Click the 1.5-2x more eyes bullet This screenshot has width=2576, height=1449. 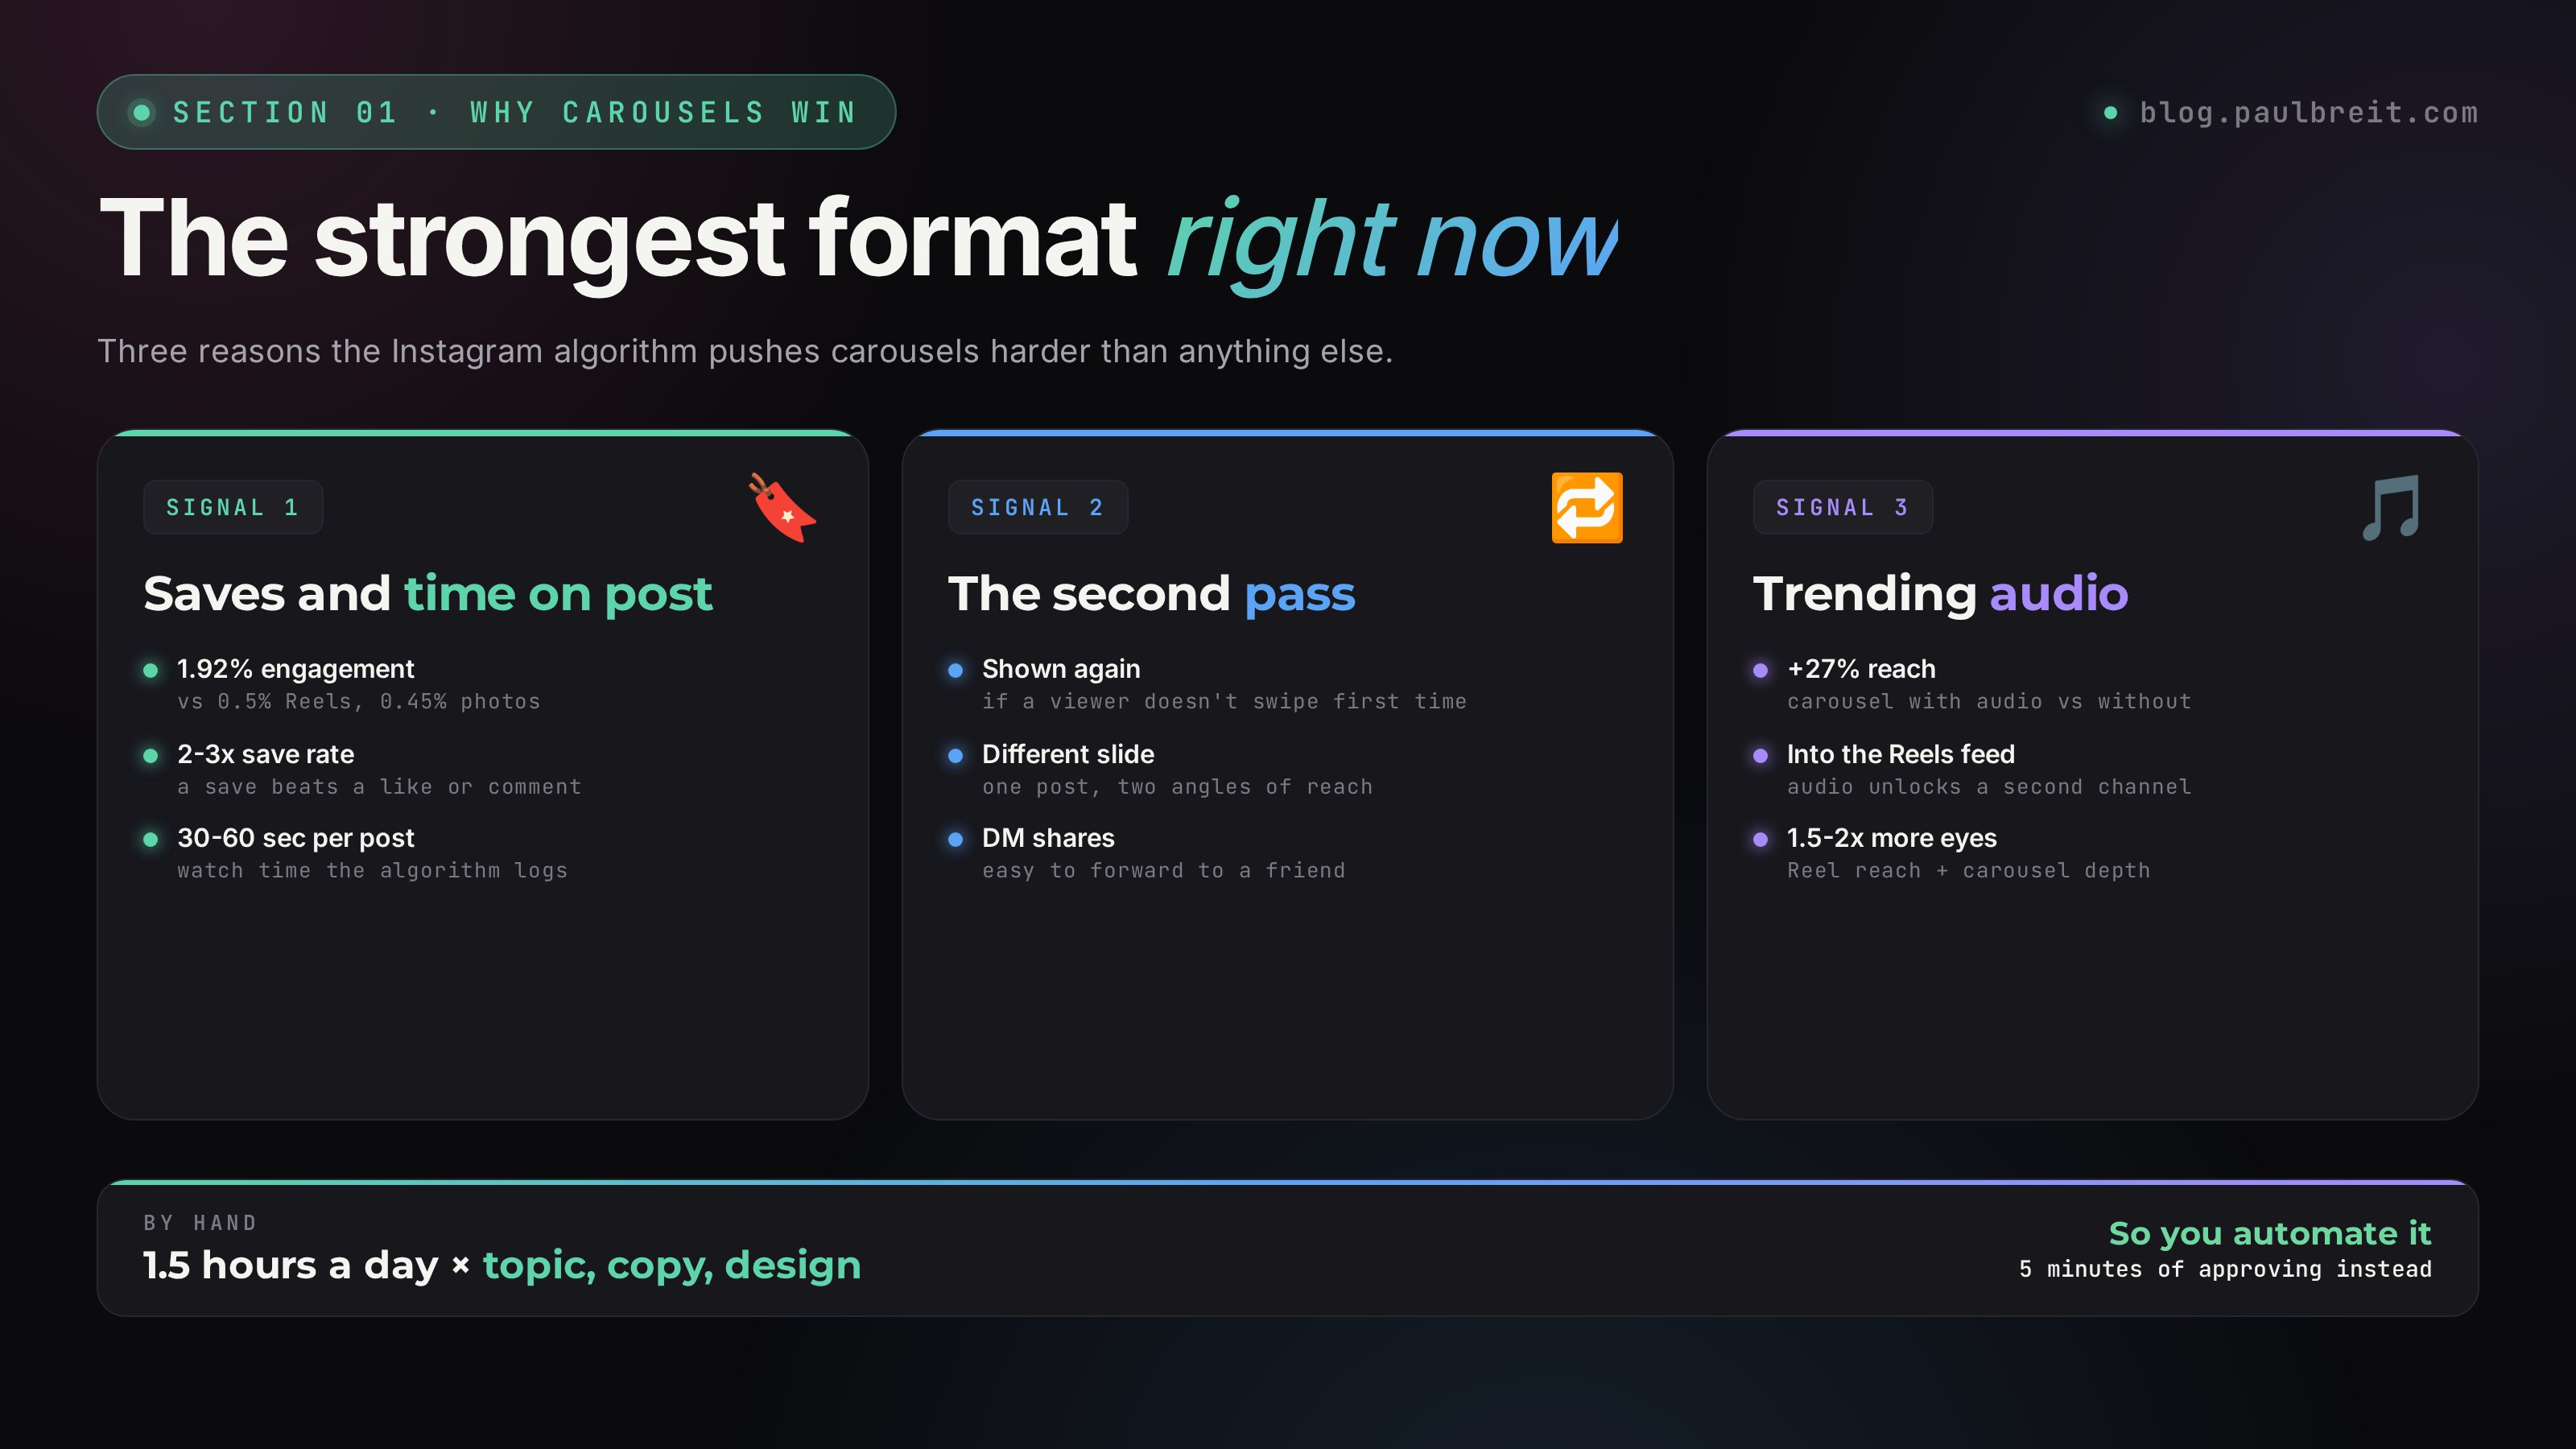pos(1892,838)
